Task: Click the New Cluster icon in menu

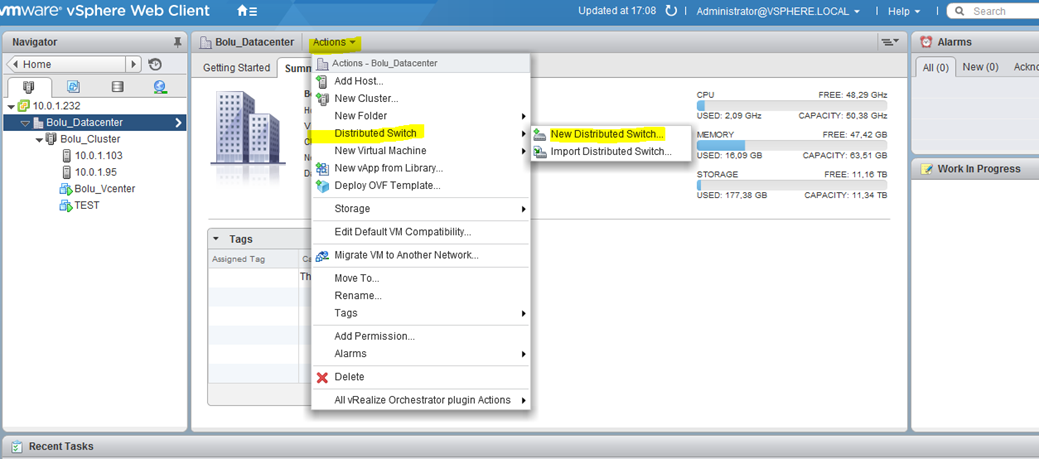Action: [323, 99]
